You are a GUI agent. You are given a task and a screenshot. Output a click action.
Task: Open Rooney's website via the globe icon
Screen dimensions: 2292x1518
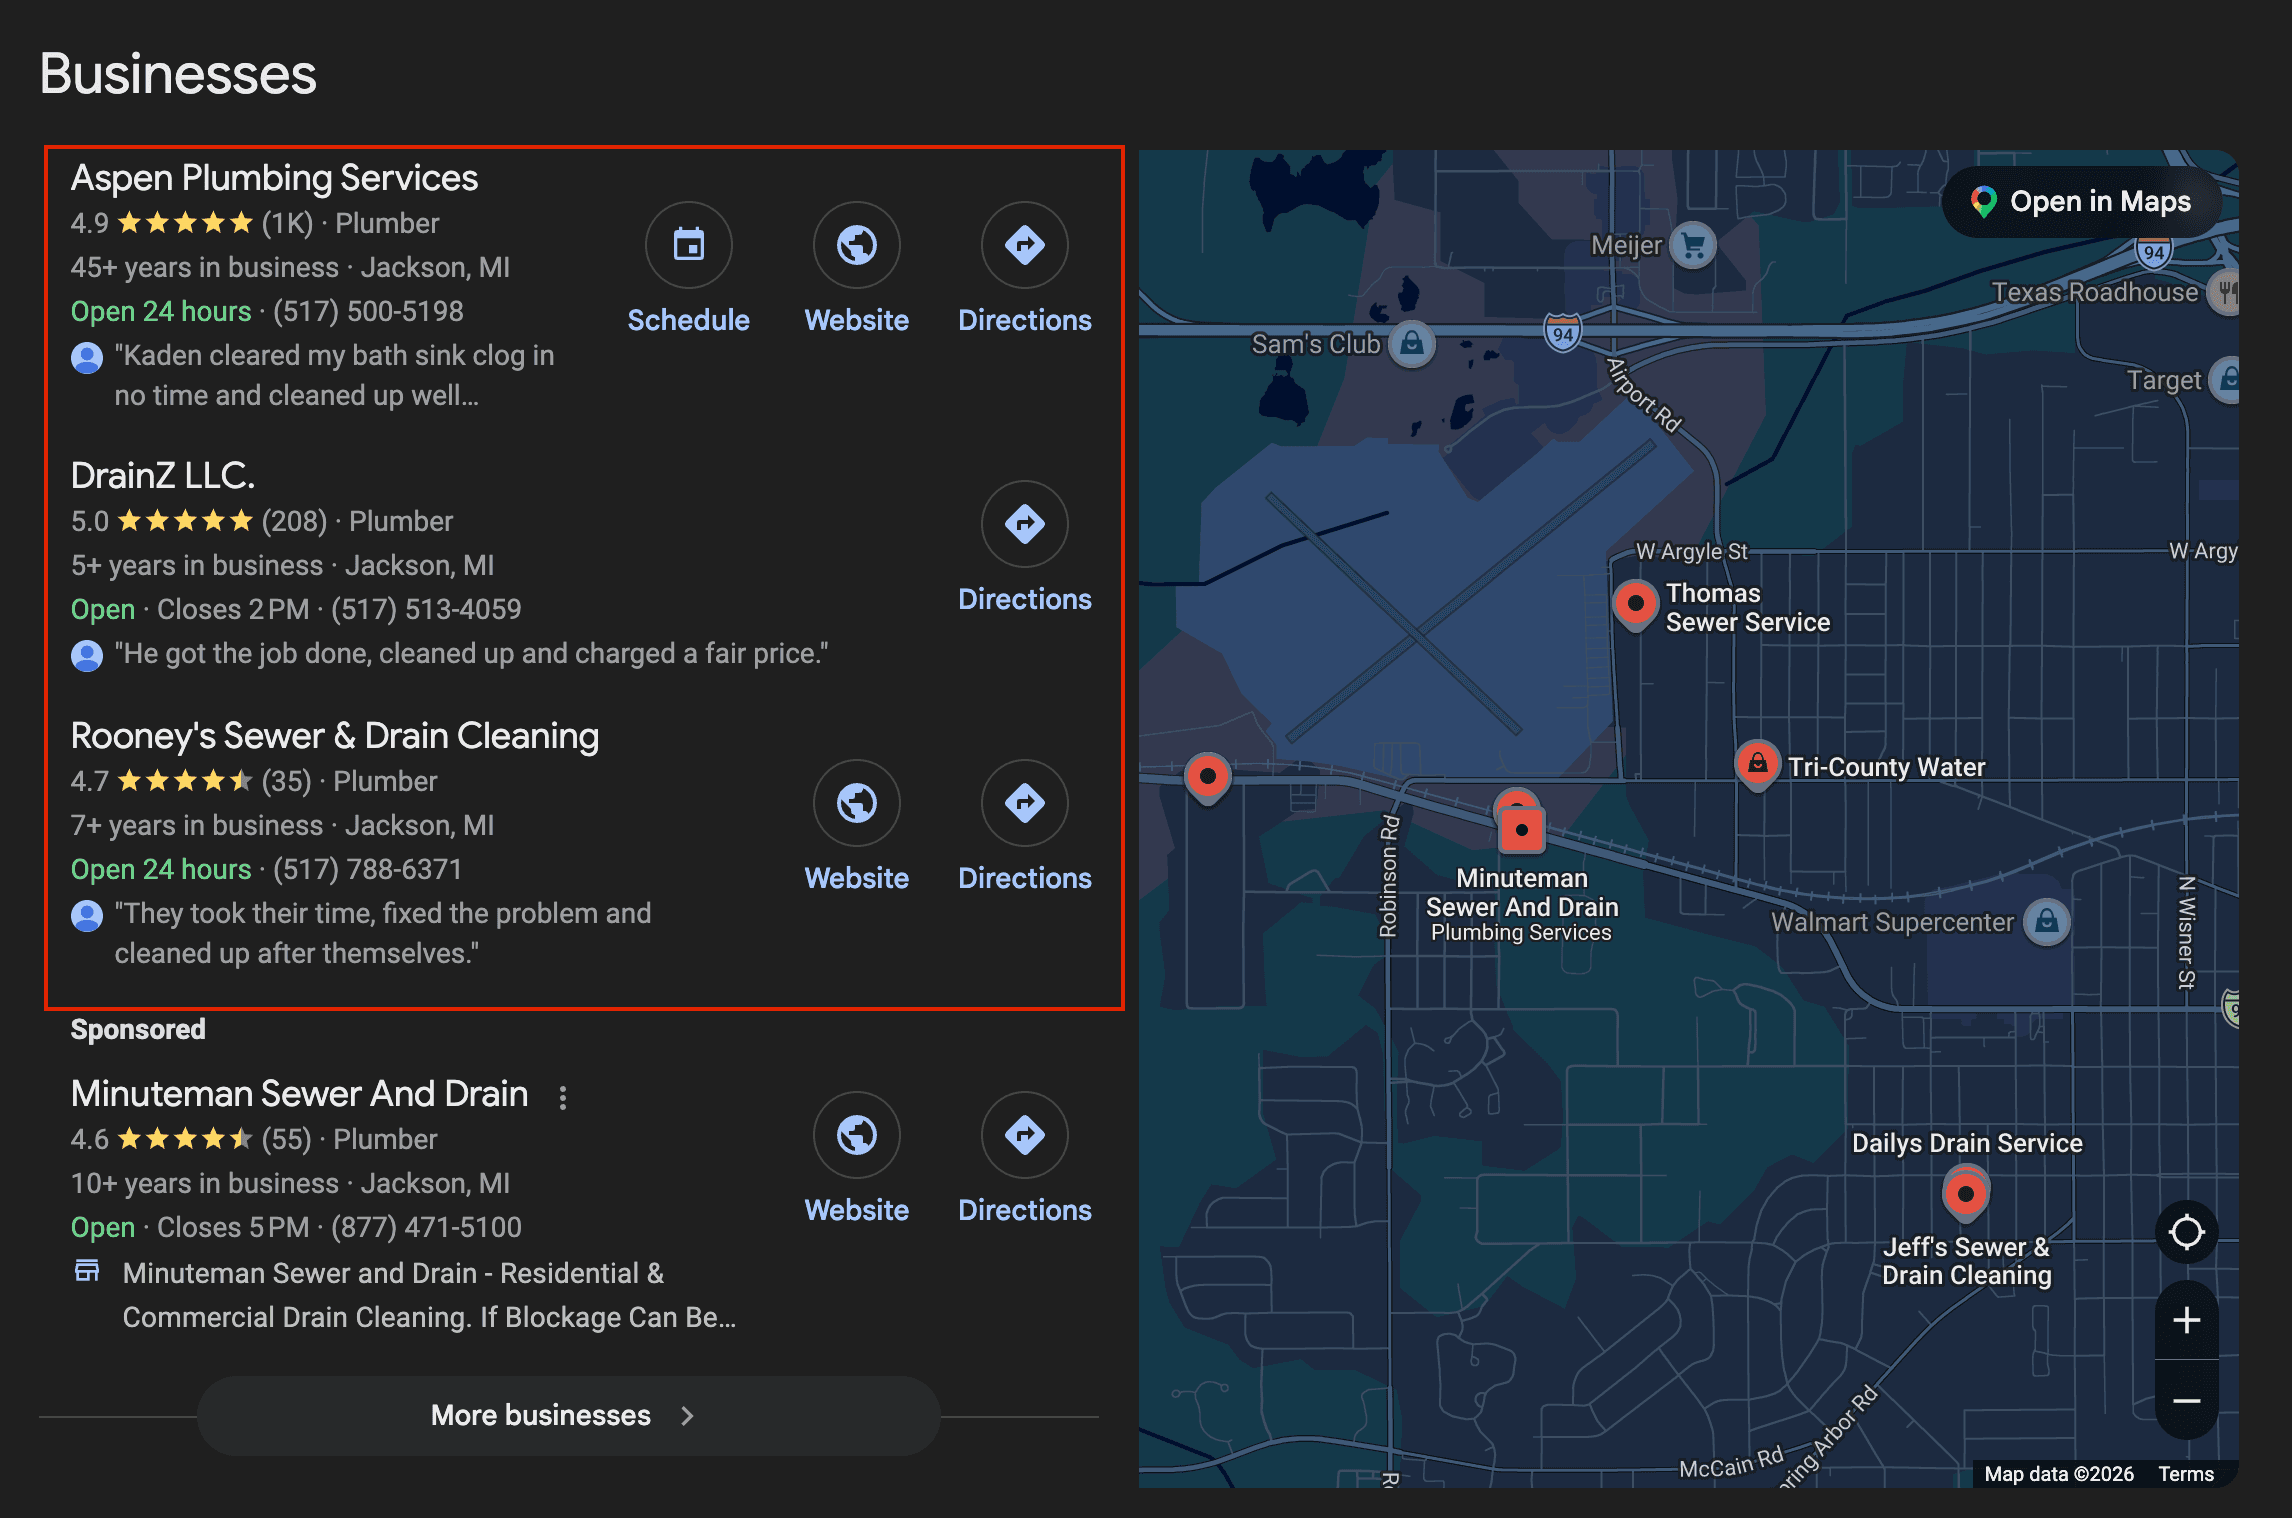pos(857,803)
